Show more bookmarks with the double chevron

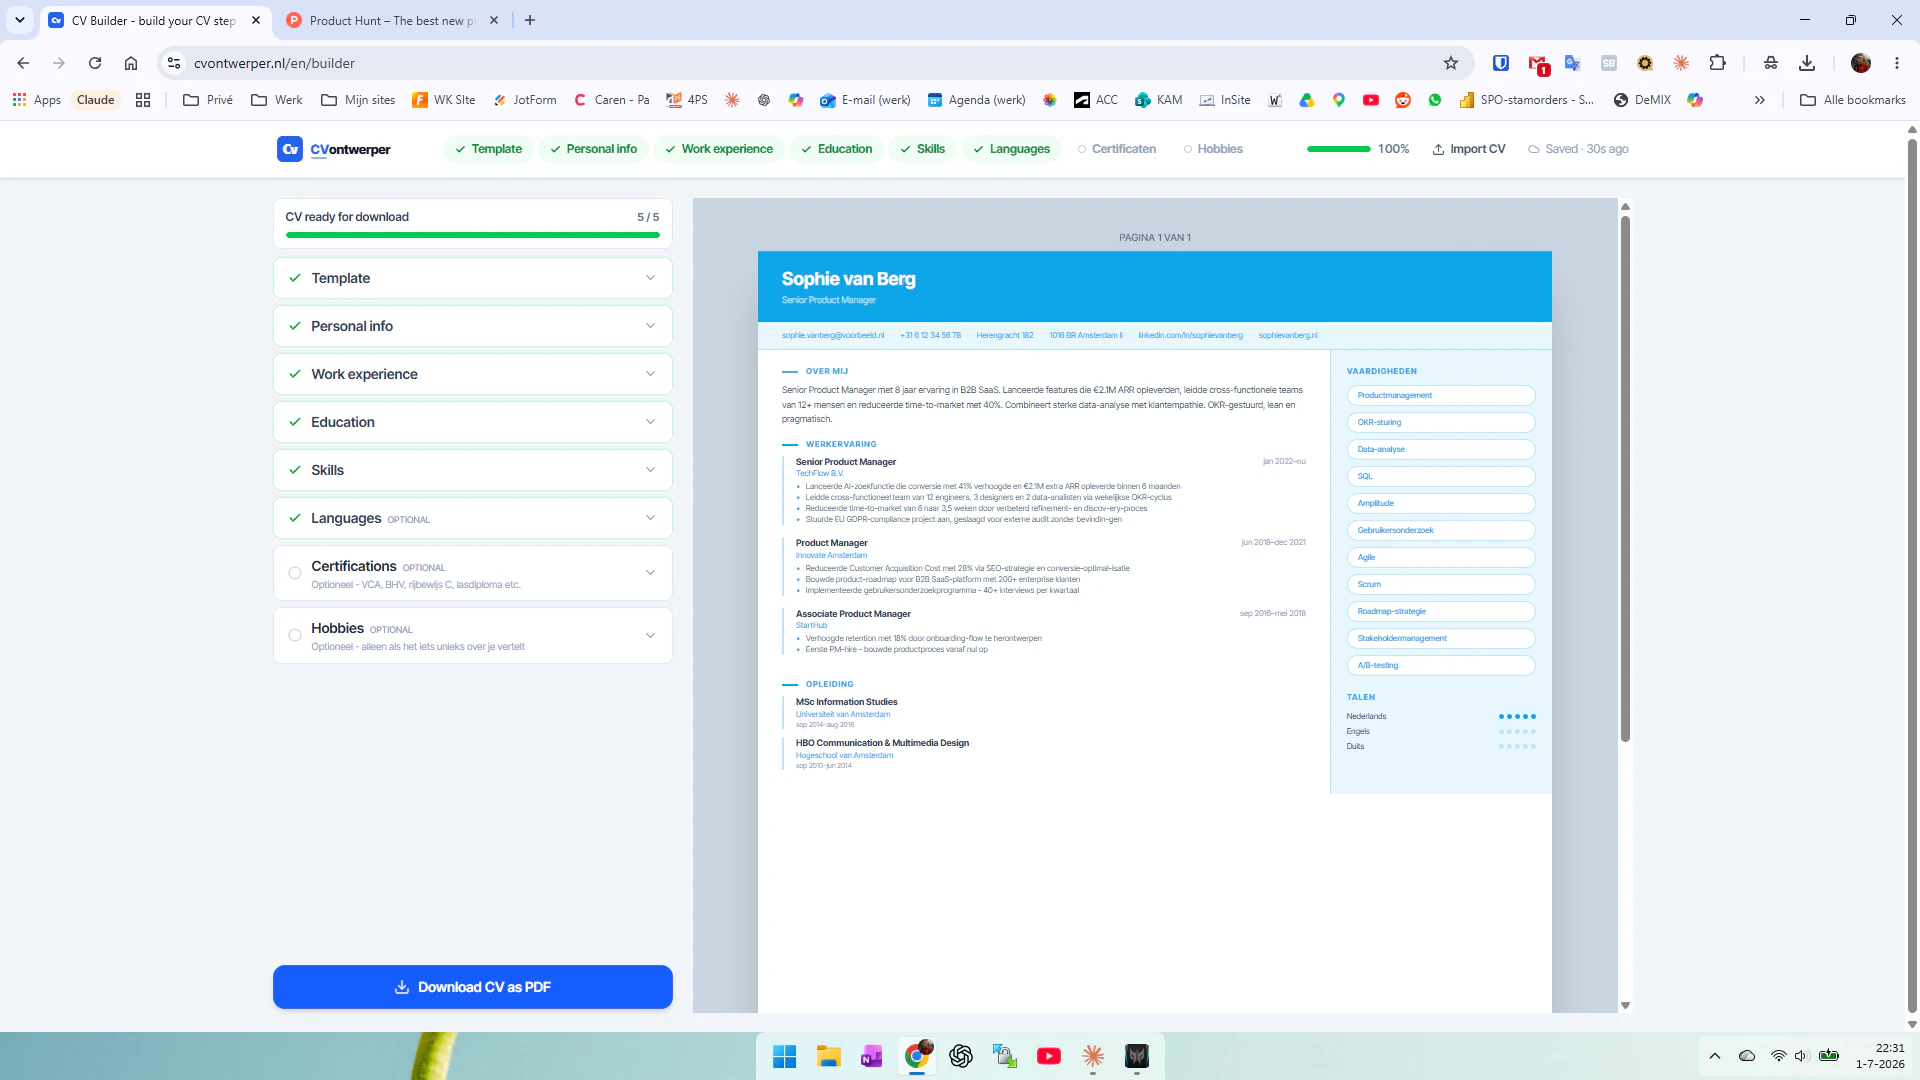(x=1760, y=100)
